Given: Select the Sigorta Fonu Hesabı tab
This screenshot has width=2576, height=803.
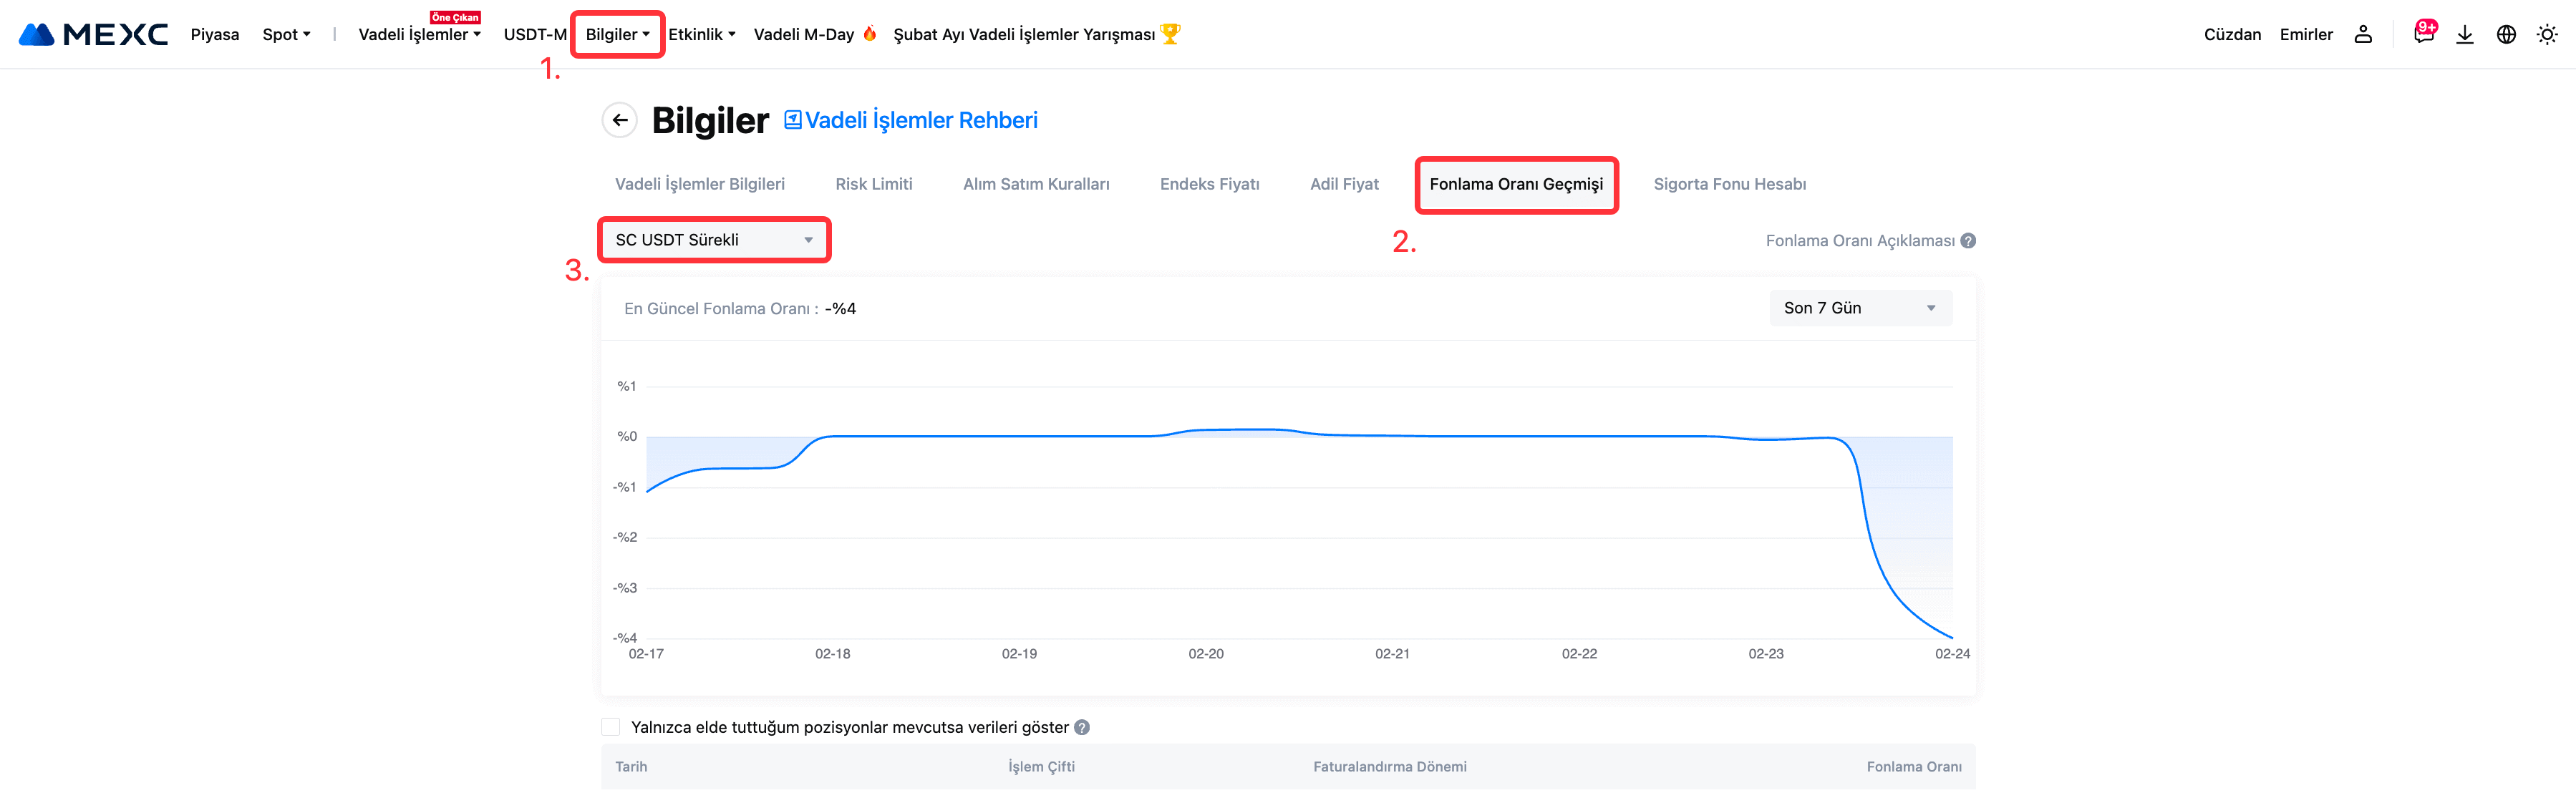Looking at the screenshot, I should pyautogui.click(x=1729, y=184).
